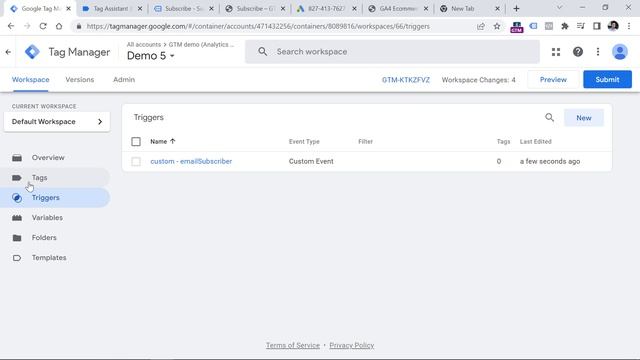This screenshot has height=360, width=640.
Task: Click the Templates sidebar icon
Action: [17, 258]
